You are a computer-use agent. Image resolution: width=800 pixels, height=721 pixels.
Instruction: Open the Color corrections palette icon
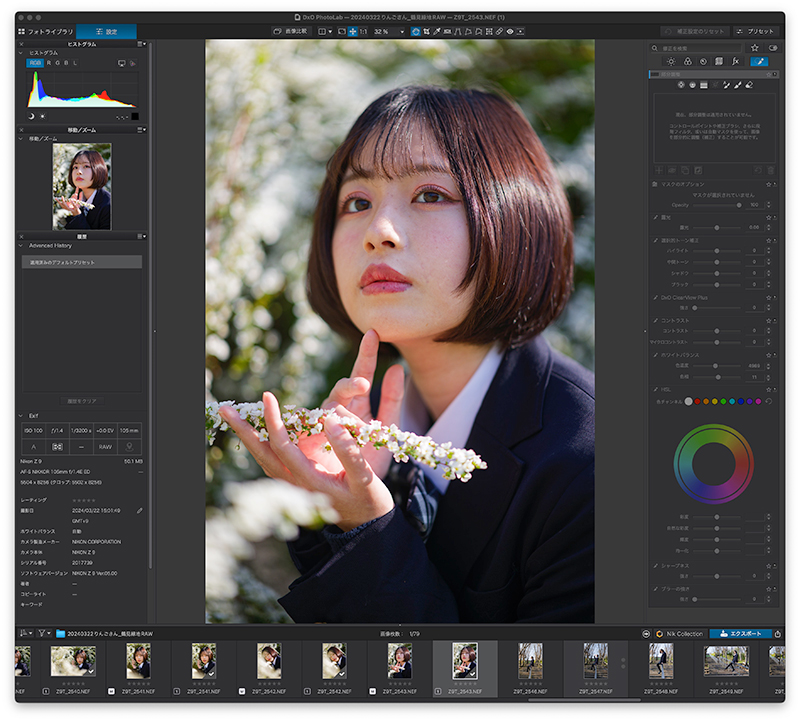coord(687,62)
